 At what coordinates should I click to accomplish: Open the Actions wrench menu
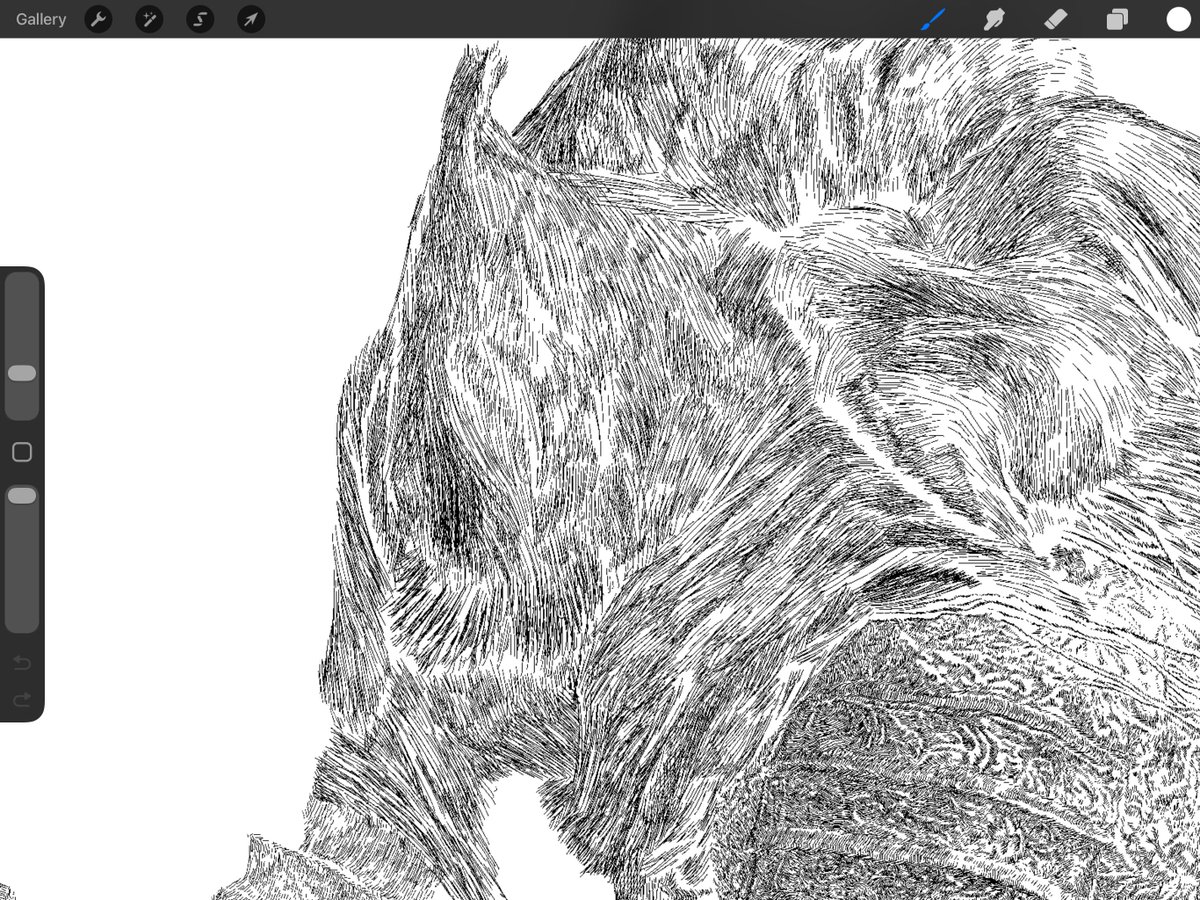coord(98,19)
